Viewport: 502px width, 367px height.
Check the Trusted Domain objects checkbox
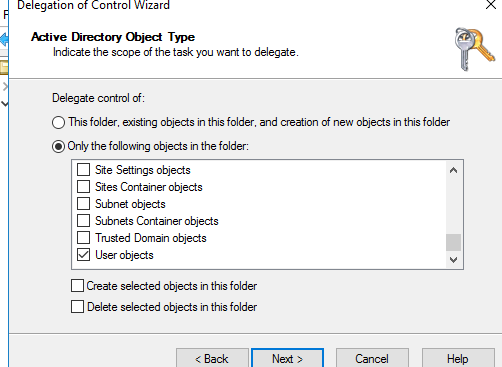click(x=83, y=237)
